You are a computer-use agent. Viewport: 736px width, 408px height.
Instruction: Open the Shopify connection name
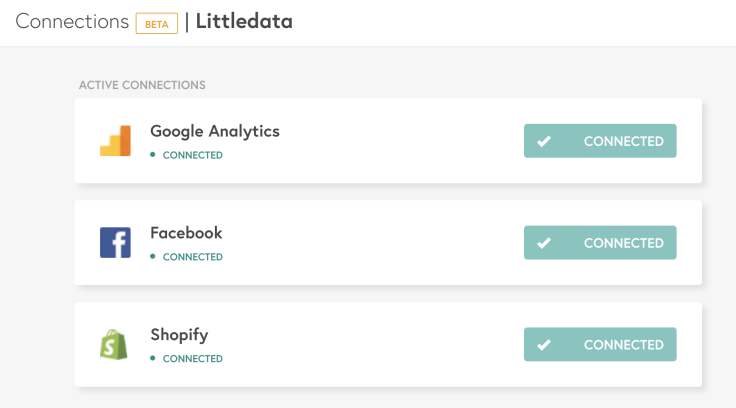pyautogui.click(x=179, y=335)
